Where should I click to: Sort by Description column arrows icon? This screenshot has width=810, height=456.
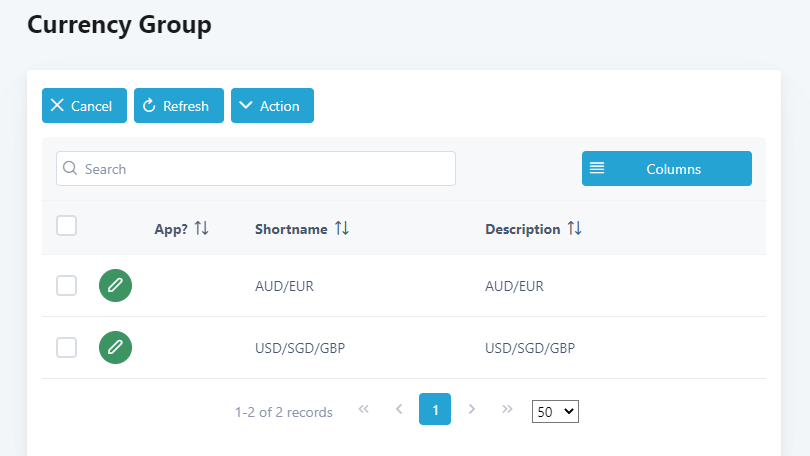(574, 229)
